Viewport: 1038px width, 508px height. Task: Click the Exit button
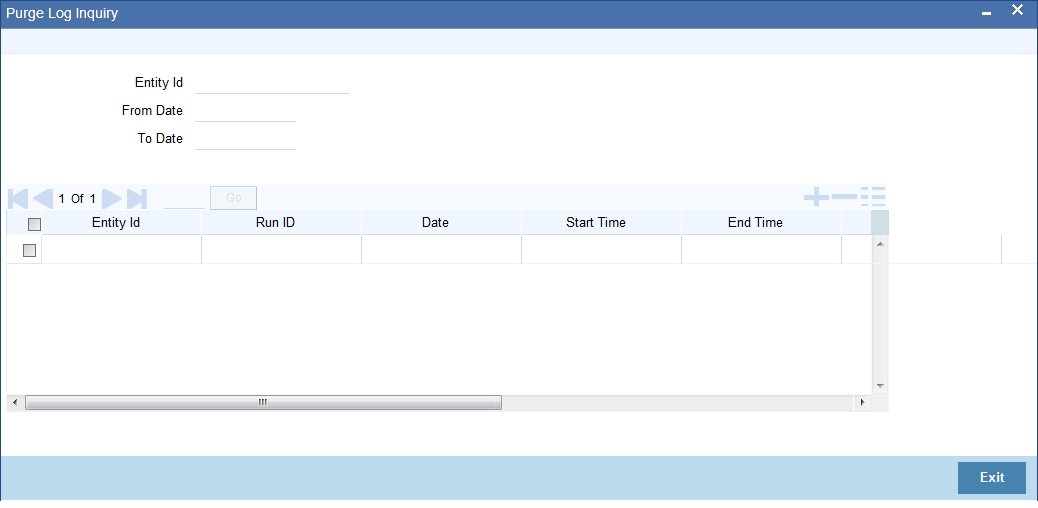click(992, 478)
